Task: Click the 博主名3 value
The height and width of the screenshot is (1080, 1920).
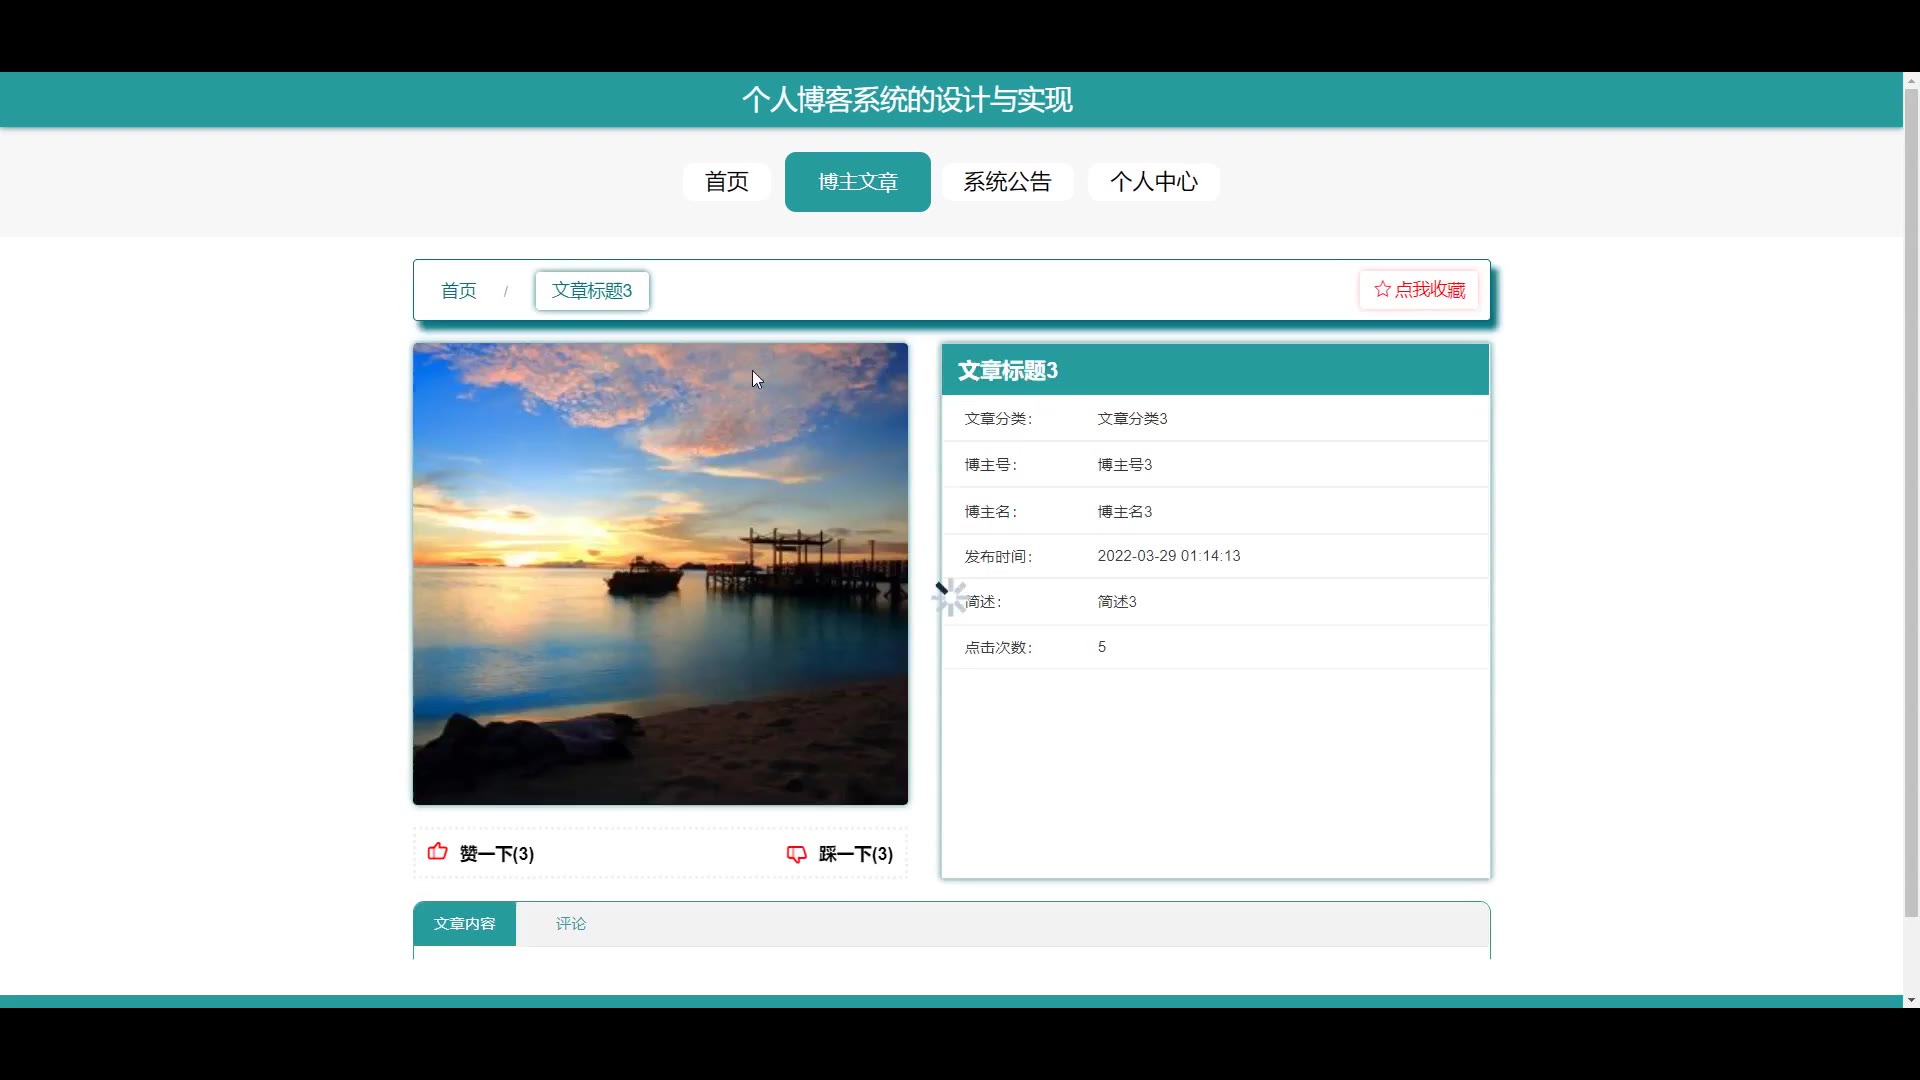Action: pos(1125,512)
